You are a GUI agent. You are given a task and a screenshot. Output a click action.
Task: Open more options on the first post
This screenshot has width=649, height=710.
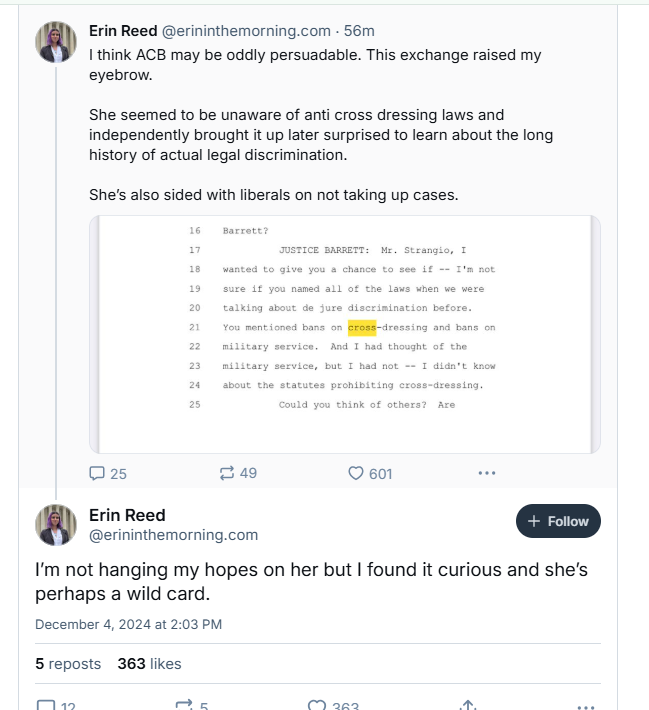pyautogui.click(x=486, y=473)
